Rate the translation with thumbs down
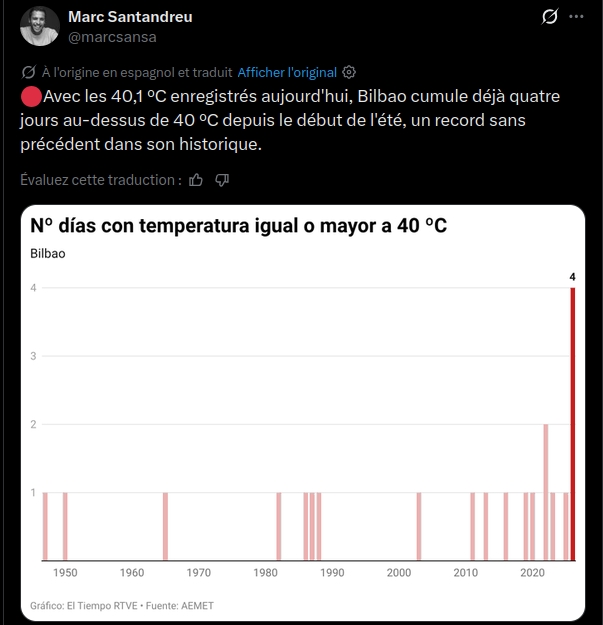Viewport: 603px width, 625px height. click(x=222, y=180)
